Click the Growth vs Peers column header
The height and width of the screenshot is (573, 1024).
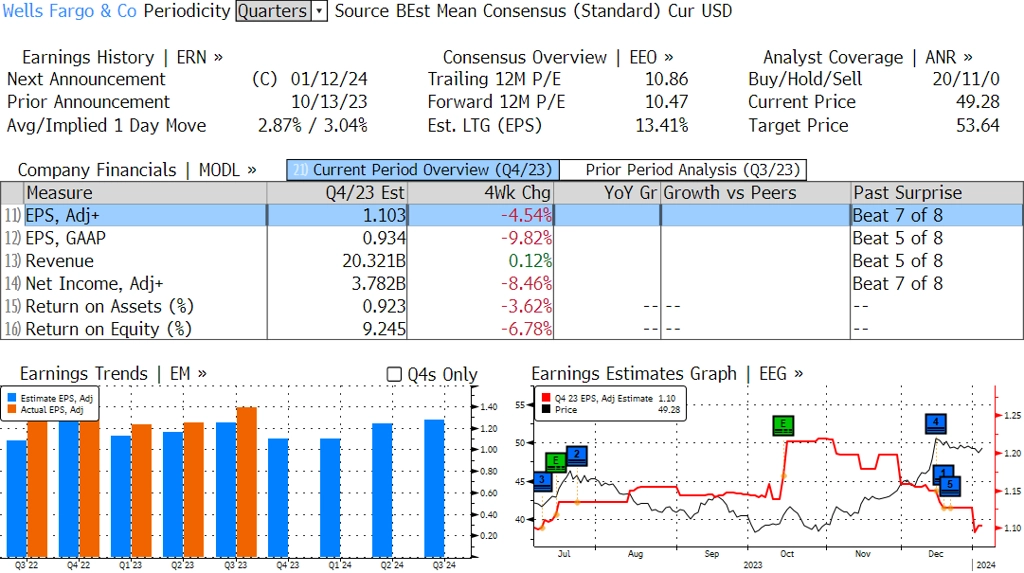pos(756,193)
